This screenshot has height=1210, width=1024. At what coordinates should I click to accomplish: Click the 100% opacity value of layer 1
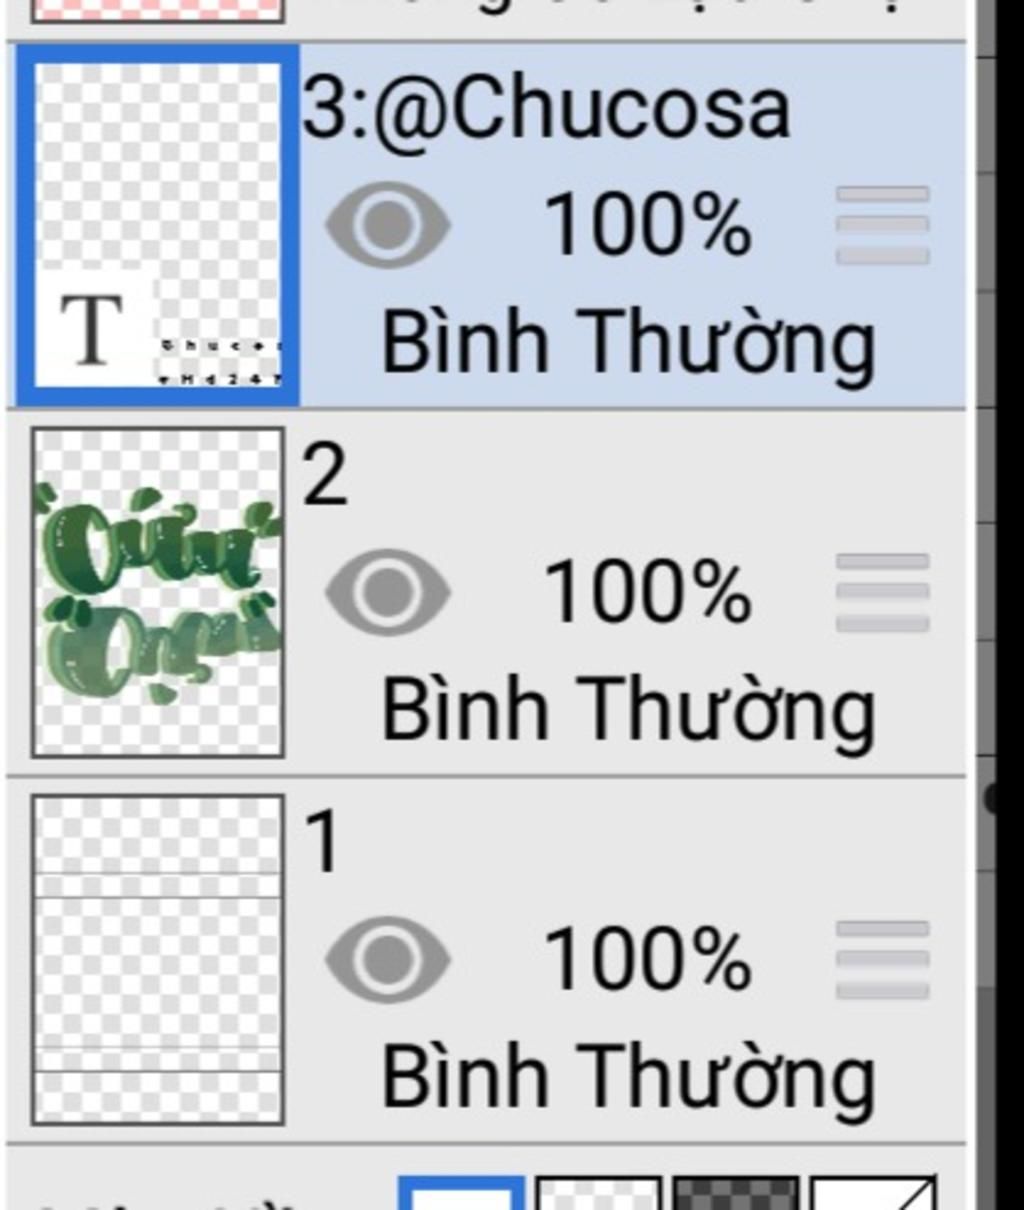648,959
